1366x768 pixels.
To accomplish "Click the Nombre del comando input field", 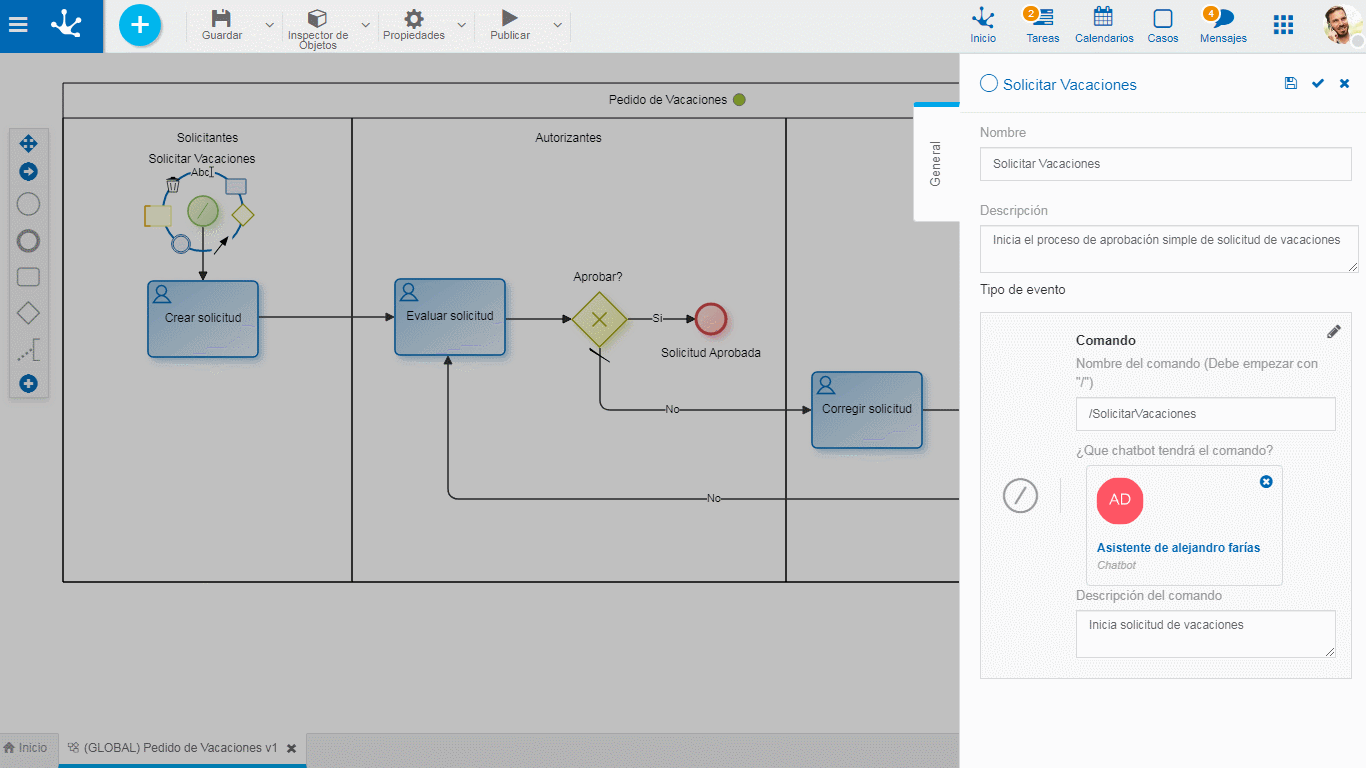I will [x=1205, y=414].
